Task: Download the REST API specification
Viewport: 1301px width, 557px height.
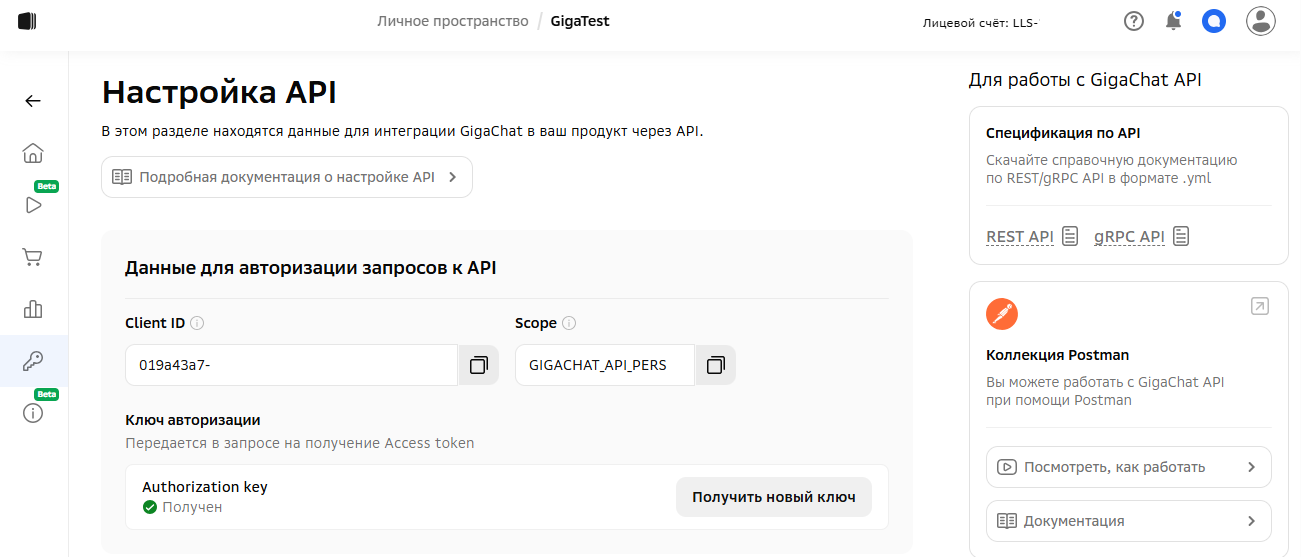Action: tap(1020, 237)
